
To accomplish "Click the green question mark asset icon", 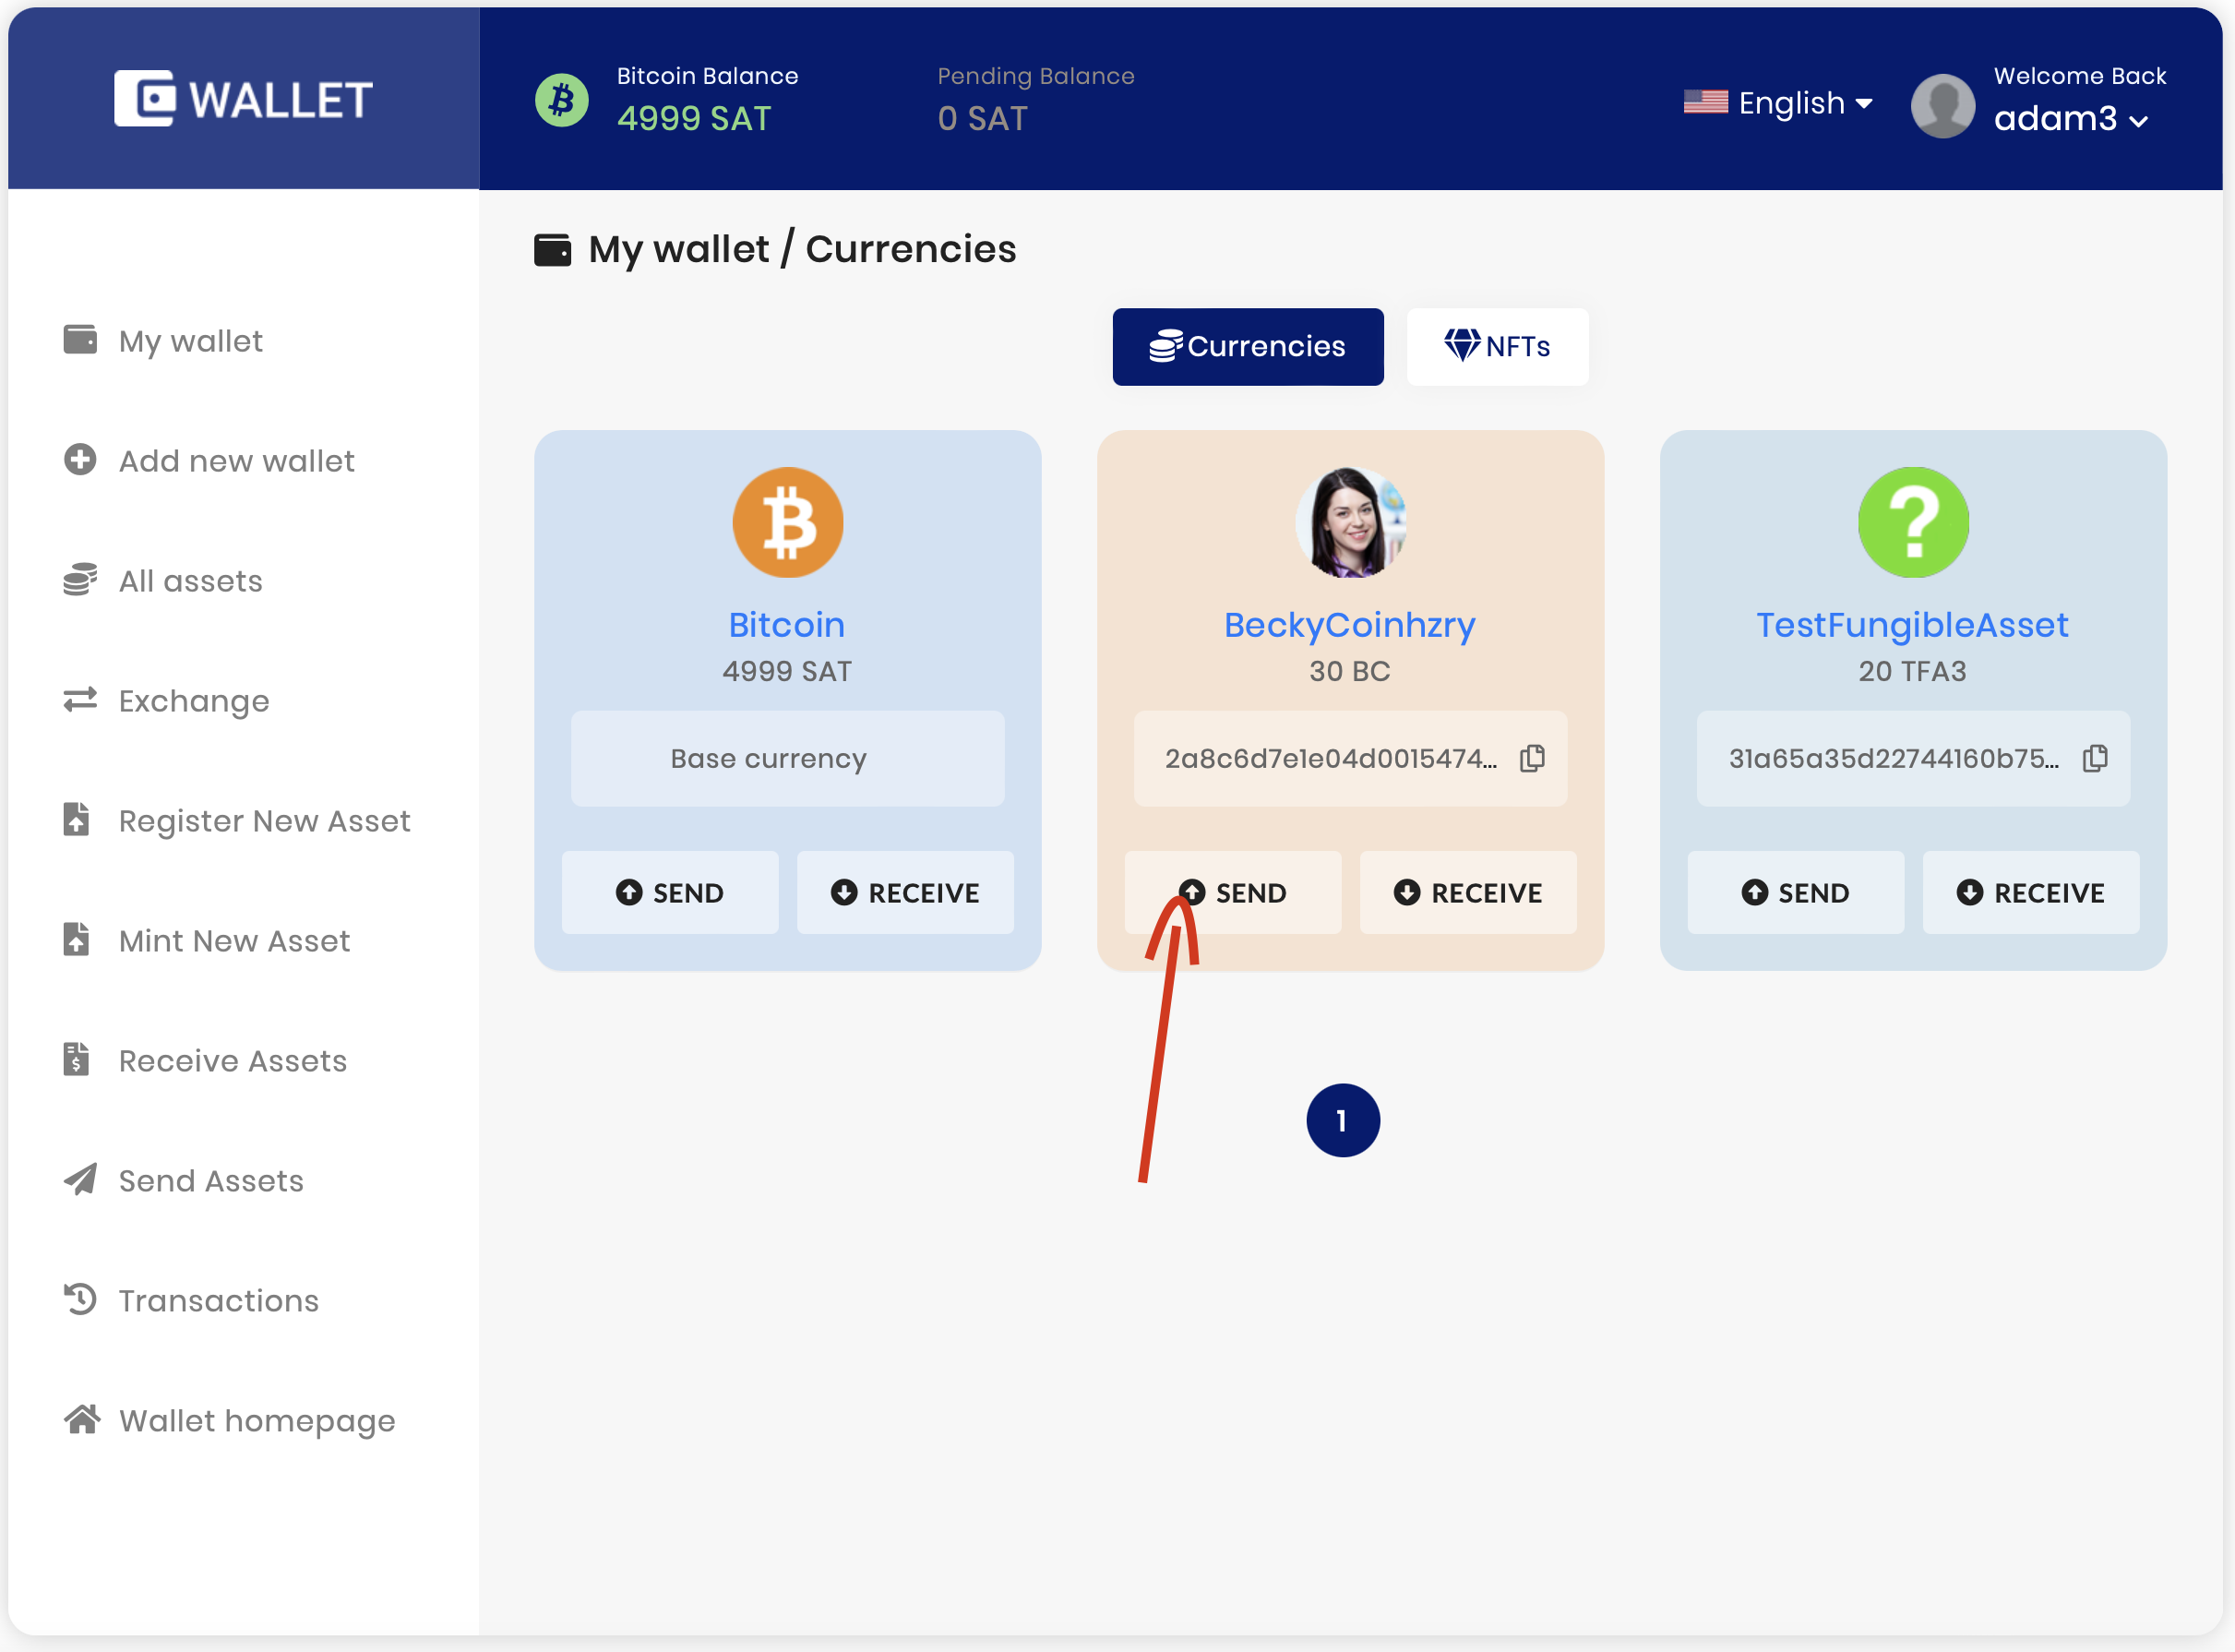I will point(1912,522).
